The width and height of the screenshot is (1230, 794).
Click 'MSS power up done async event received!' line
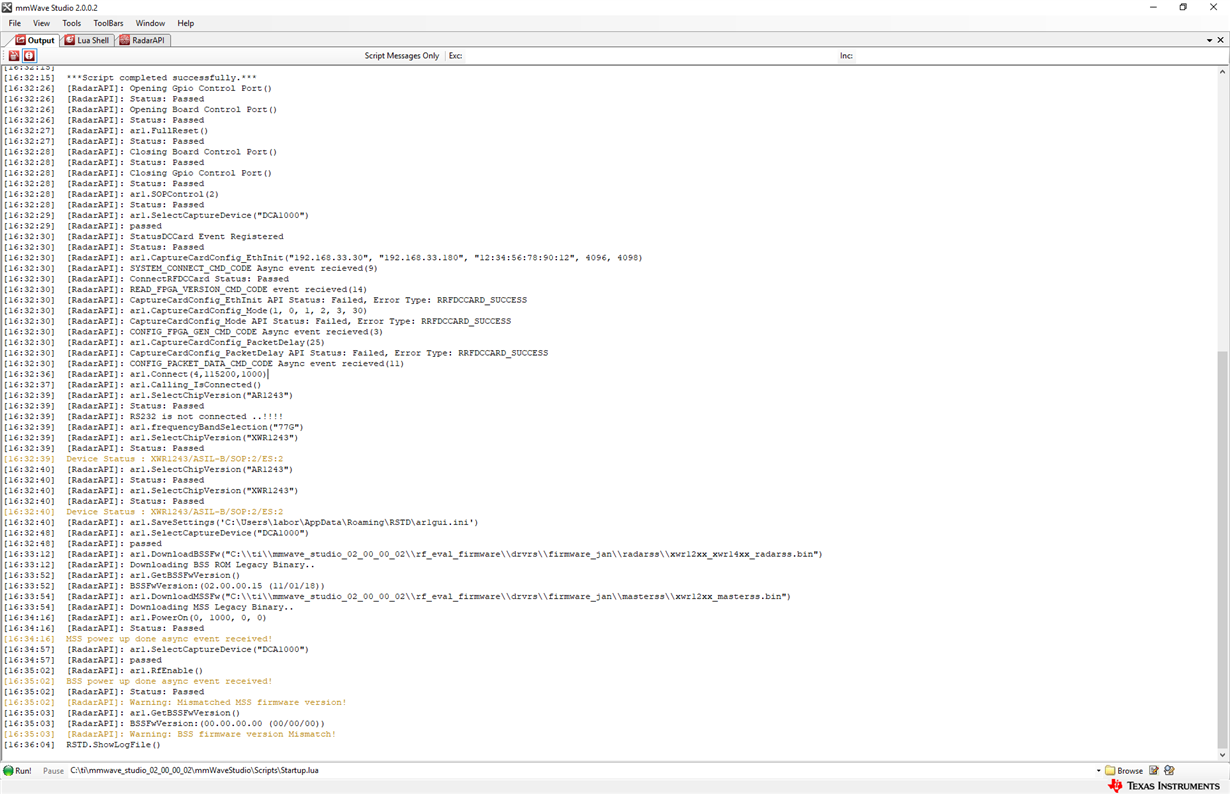(169, 639)
